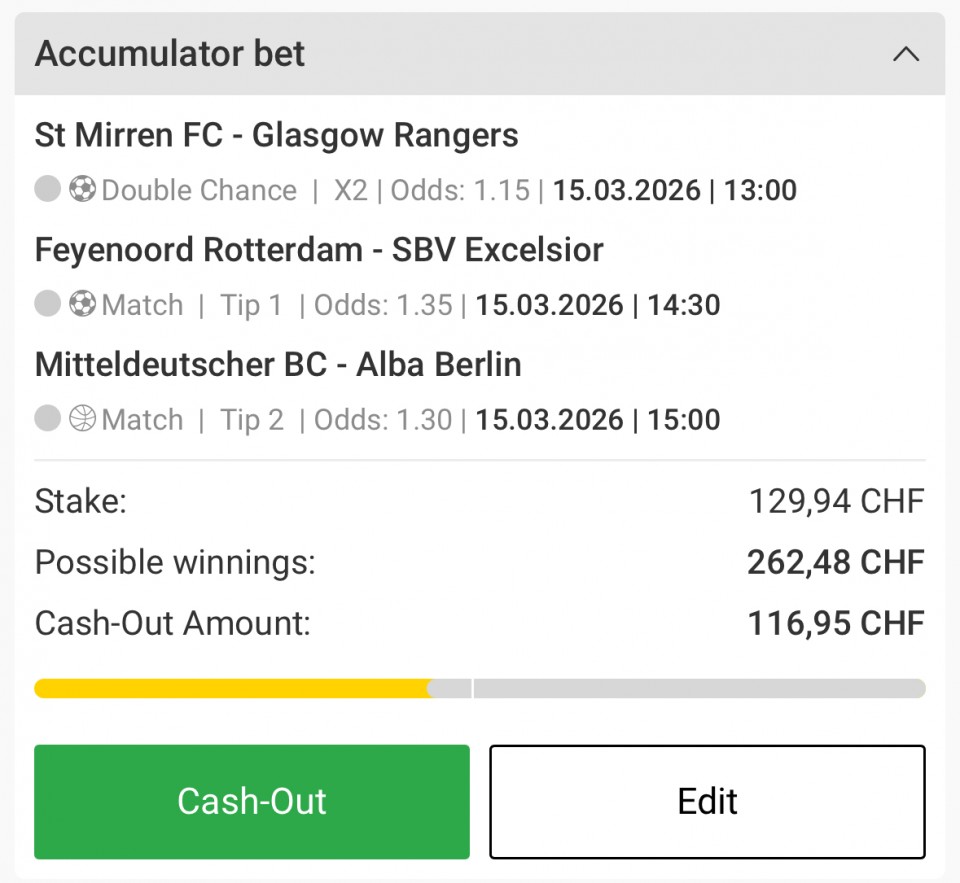This screenshot has height=883, width=960.
Task: Click the Cash-Out Amount 116,95 CHF value
Action: (836, 624)
